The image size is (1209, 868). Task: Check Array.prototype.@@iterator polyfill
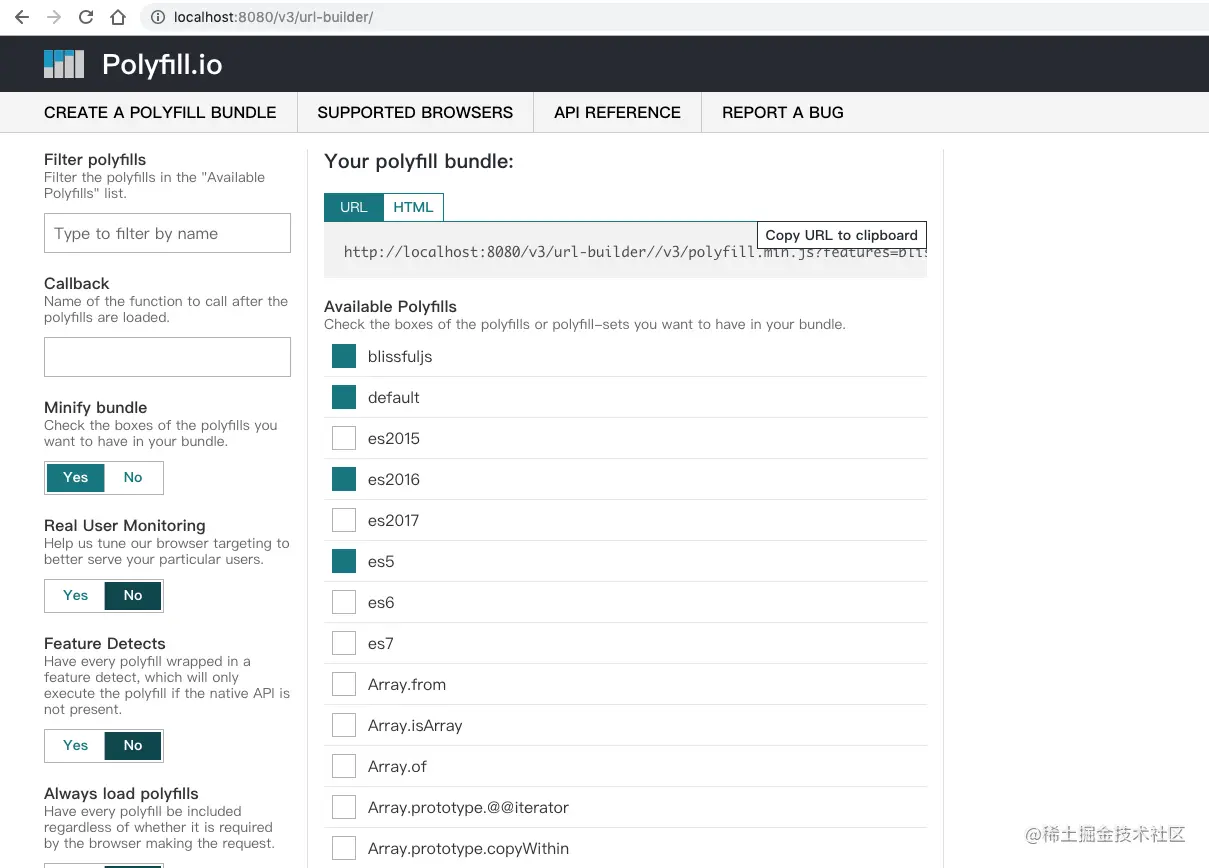pos(344,808)
